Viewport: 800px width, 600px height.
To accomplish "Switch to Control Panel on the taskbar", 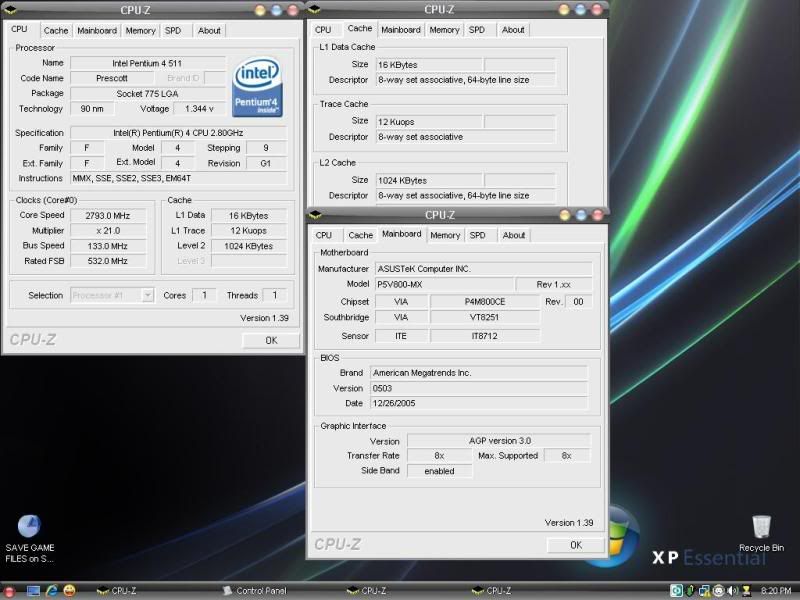I will pyautogui.click(x=255, y=591).
